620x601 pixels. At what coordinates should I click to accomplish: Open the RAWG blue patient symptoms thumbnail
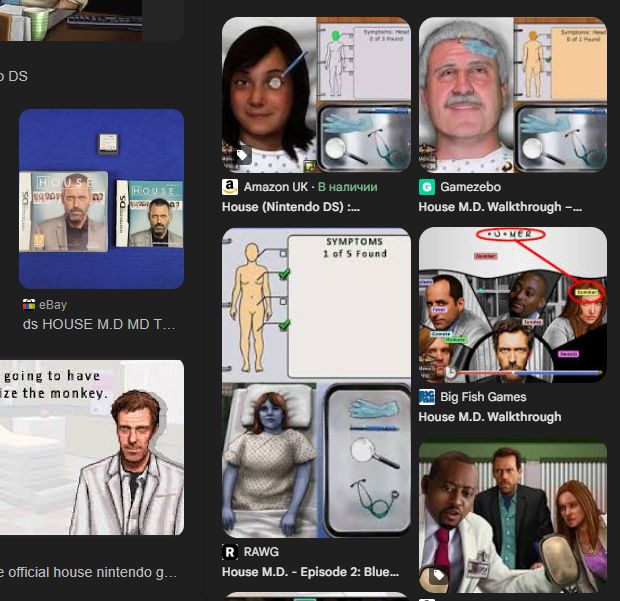pyautogui.click(x=316, y=383)
